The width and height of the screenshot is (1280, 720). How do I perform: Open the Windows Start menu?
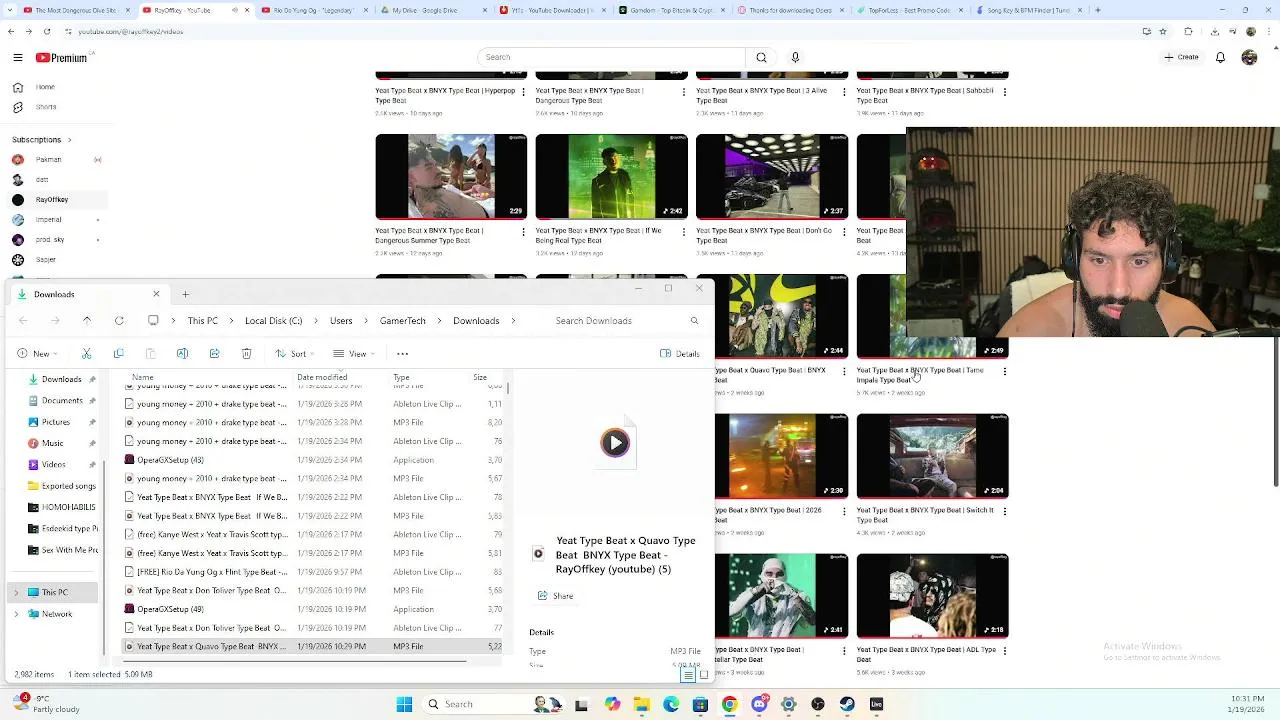(x=404, y=704)
